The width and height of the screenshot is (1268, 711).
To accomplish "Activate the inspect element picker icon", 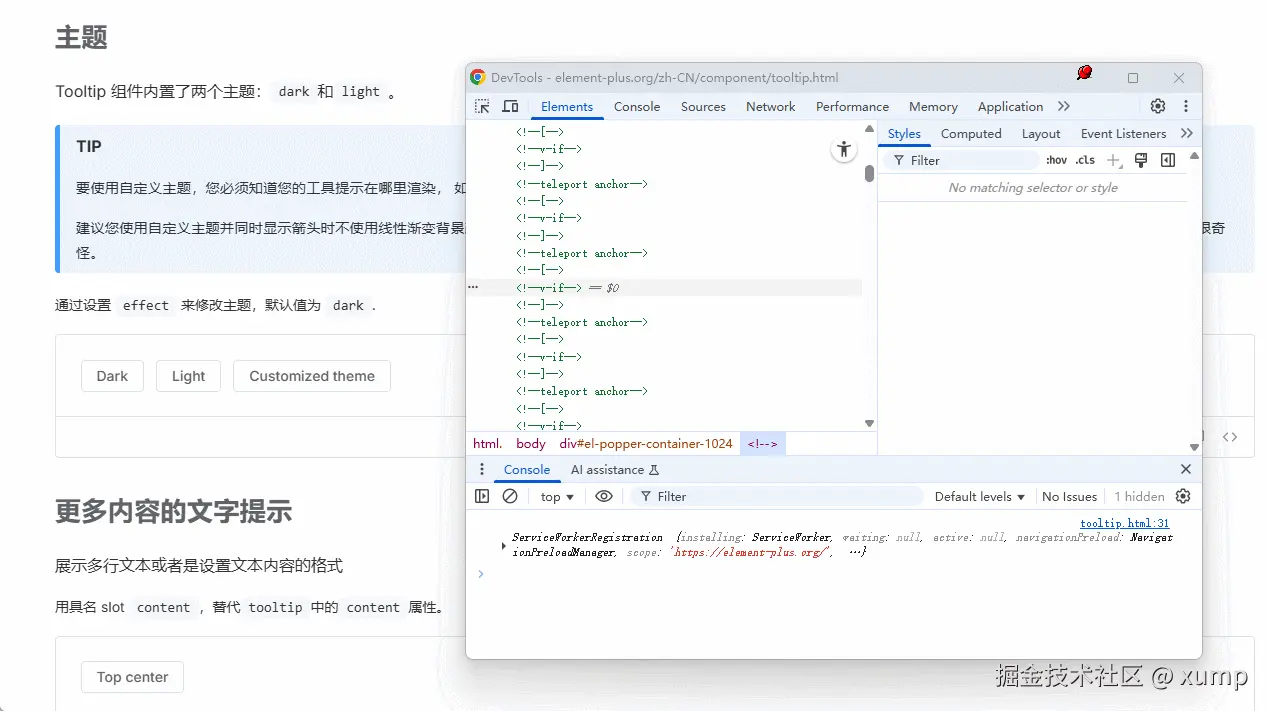I will click(x=483, y=107).
